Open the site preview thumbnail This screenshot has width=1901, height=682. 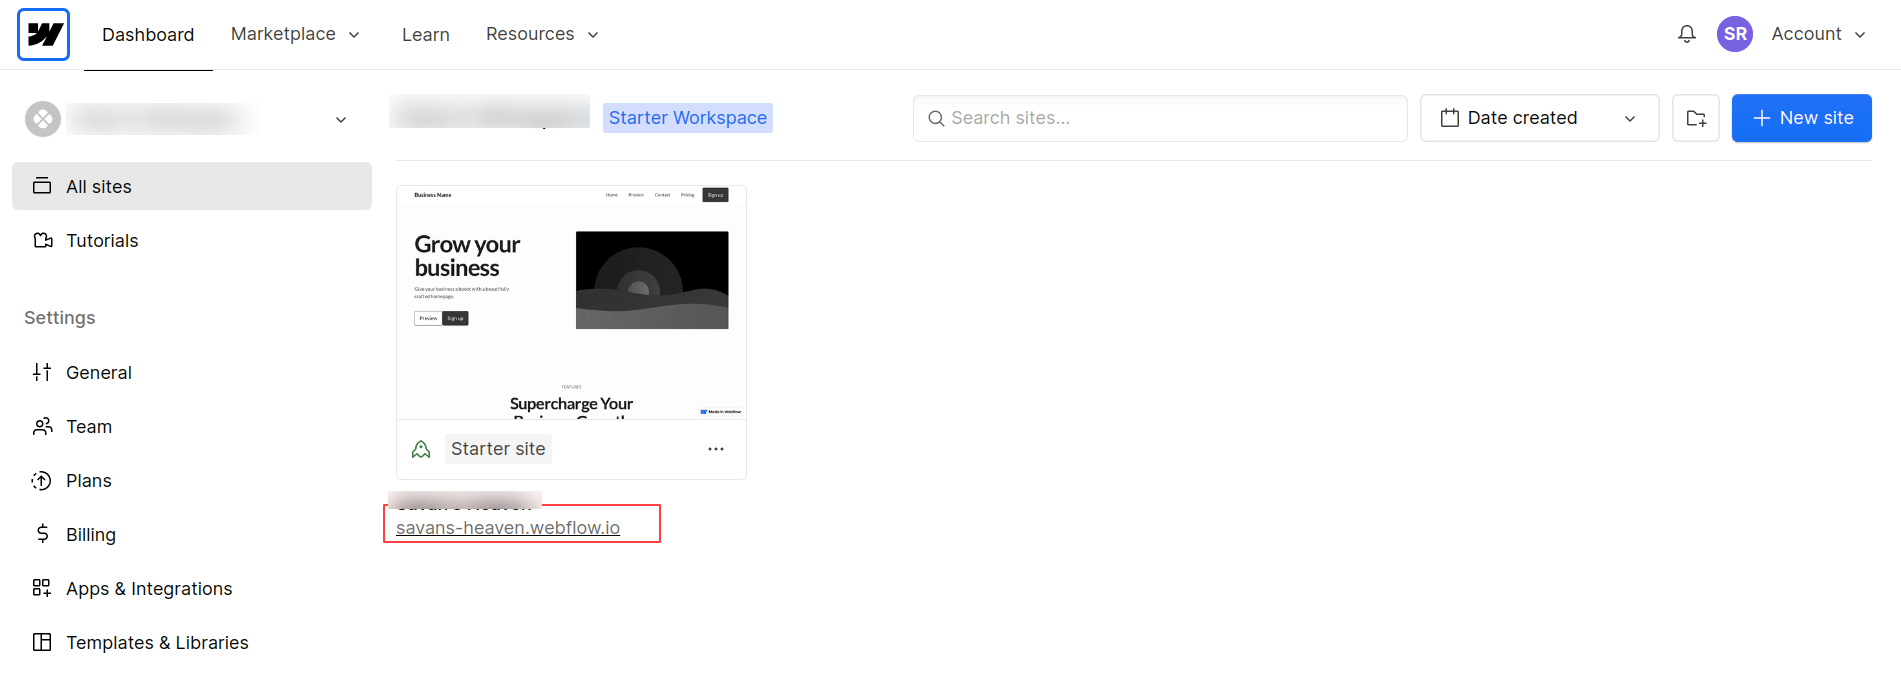571,302
